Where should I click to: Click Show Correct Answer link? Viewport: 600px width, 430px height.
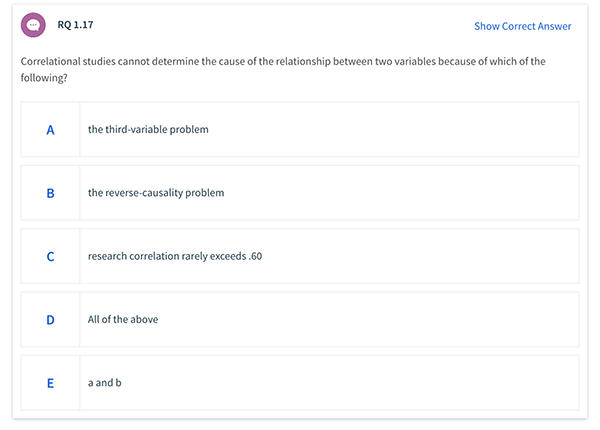coord(522,26)
